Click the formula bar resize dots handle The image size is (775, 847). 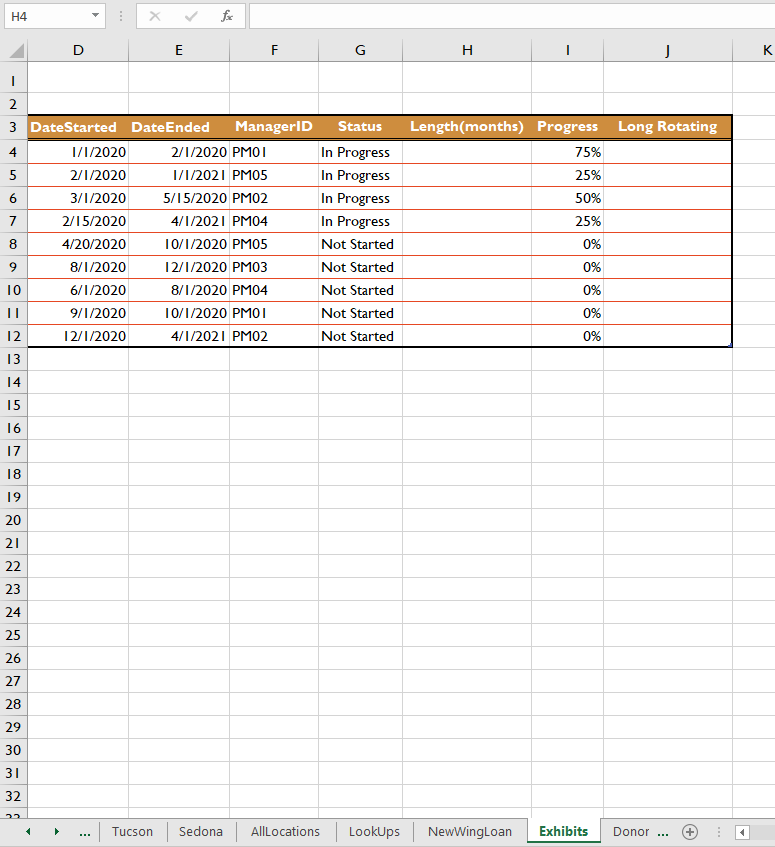coord(121,16)
